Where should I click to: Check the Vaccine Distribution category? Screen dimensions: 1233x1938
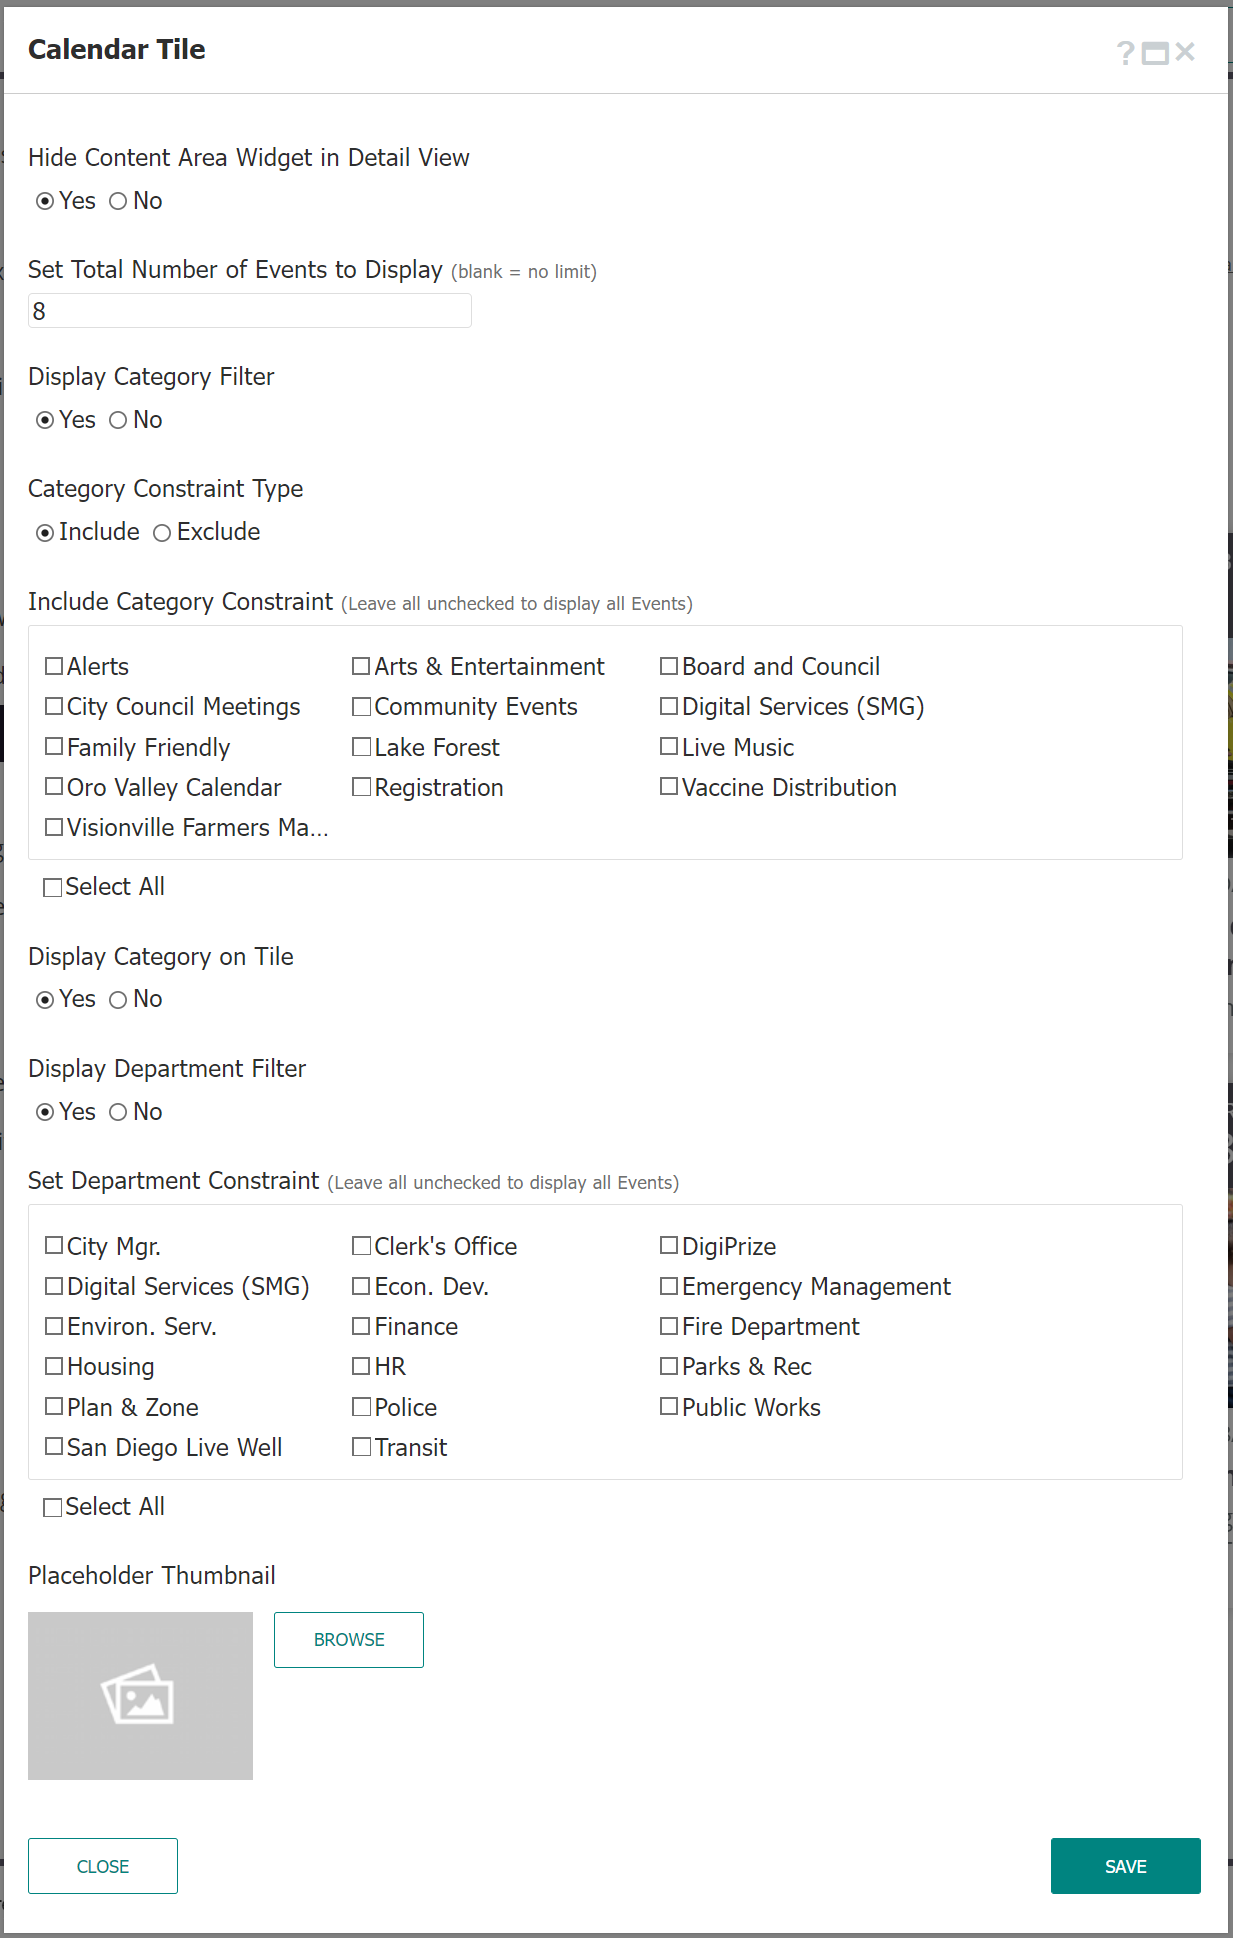coord(668,787)
